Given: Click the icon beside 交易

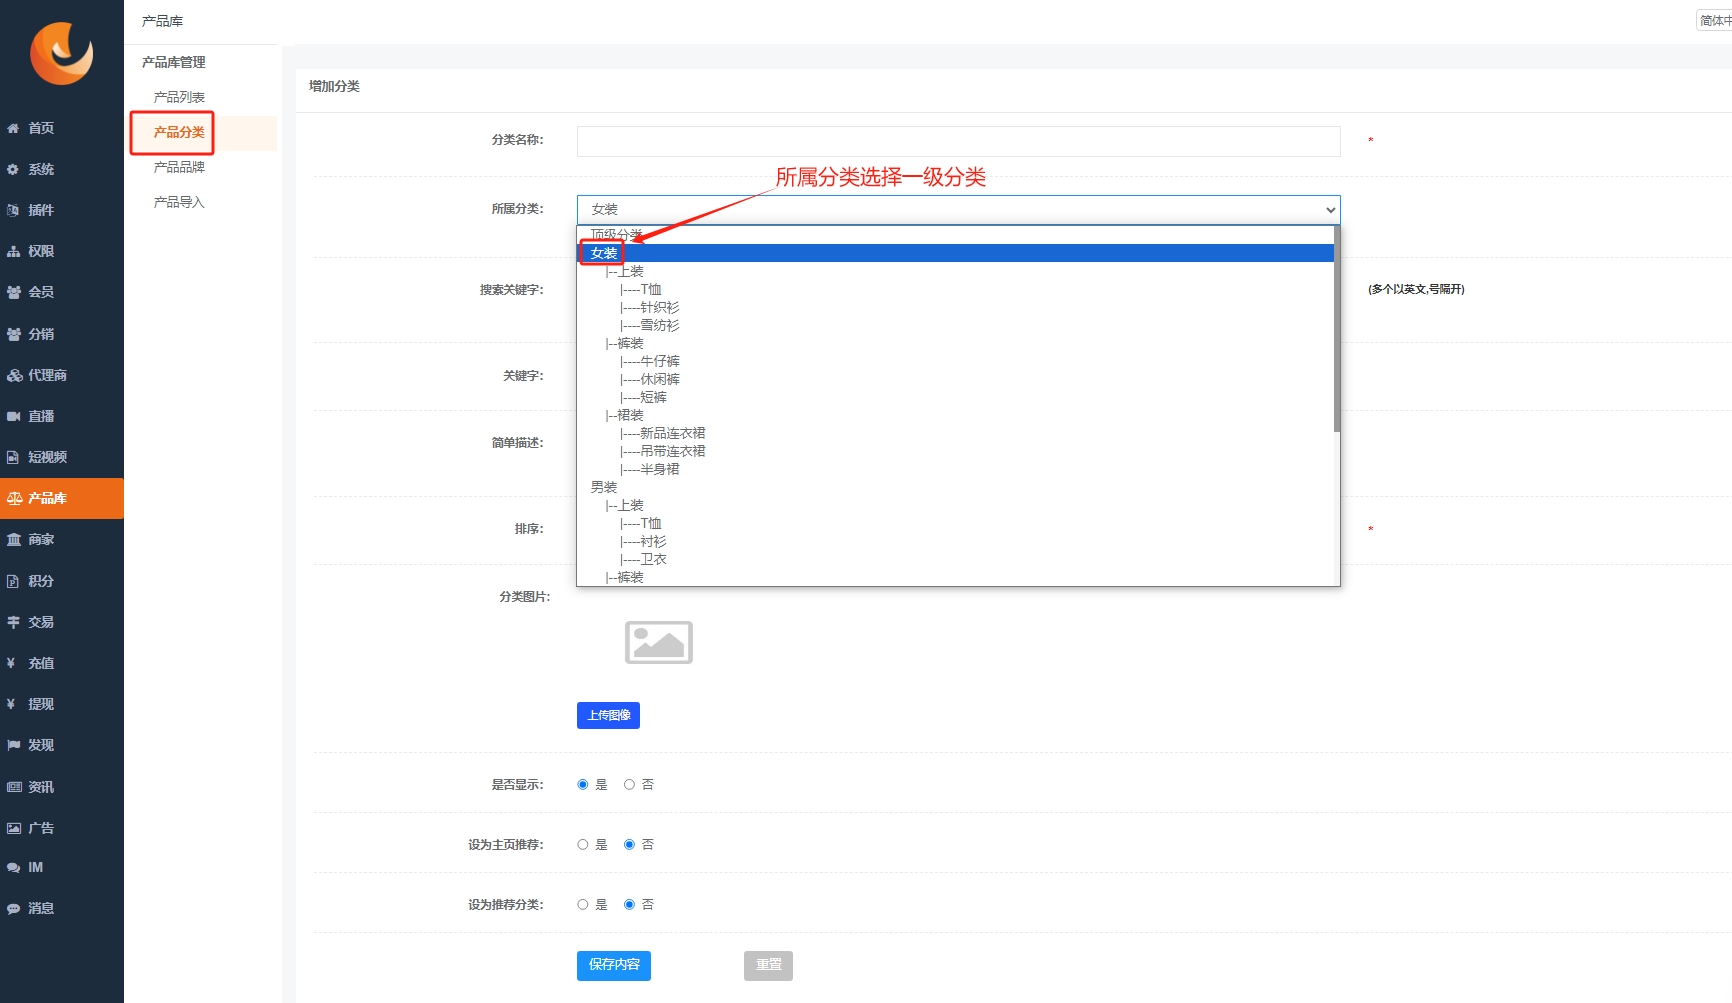Looking at the screenshot, I should (13, 622).
